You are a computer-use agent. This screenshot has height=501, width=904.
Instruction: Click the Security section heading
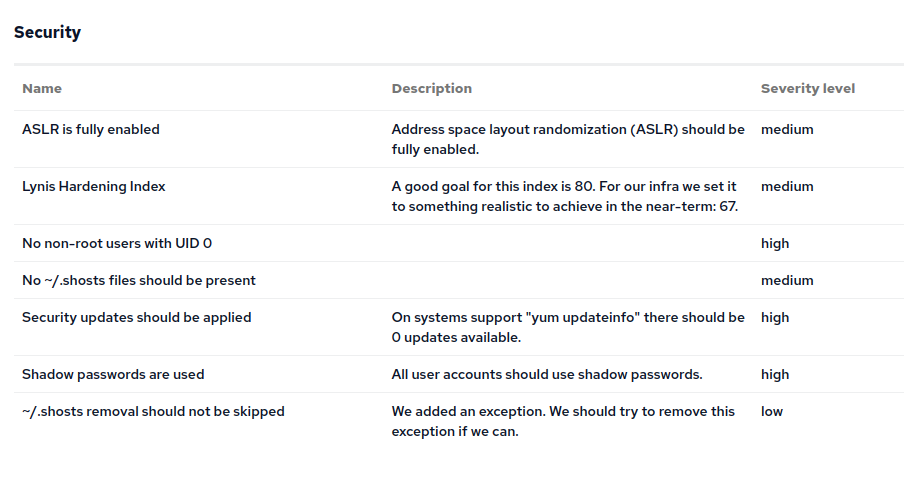coord(47,32)
